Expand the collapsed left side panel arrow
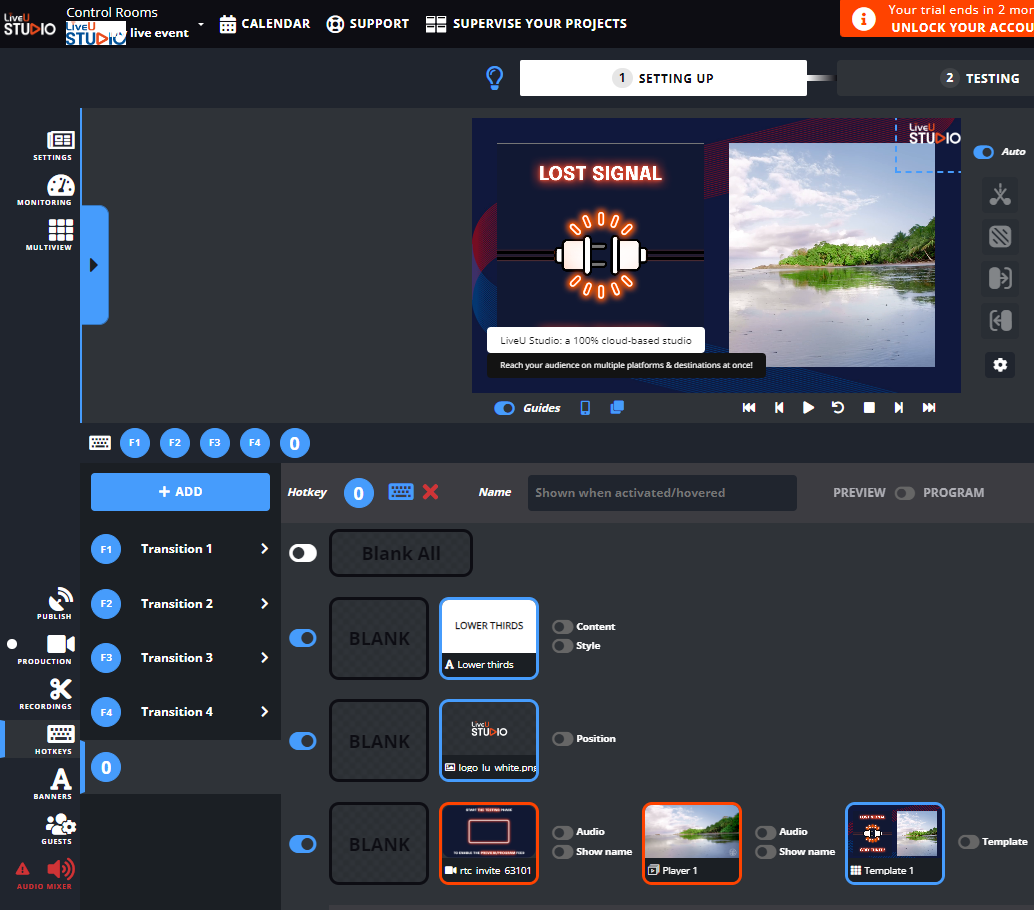1034x910 pixels. [x=94, y=265]
